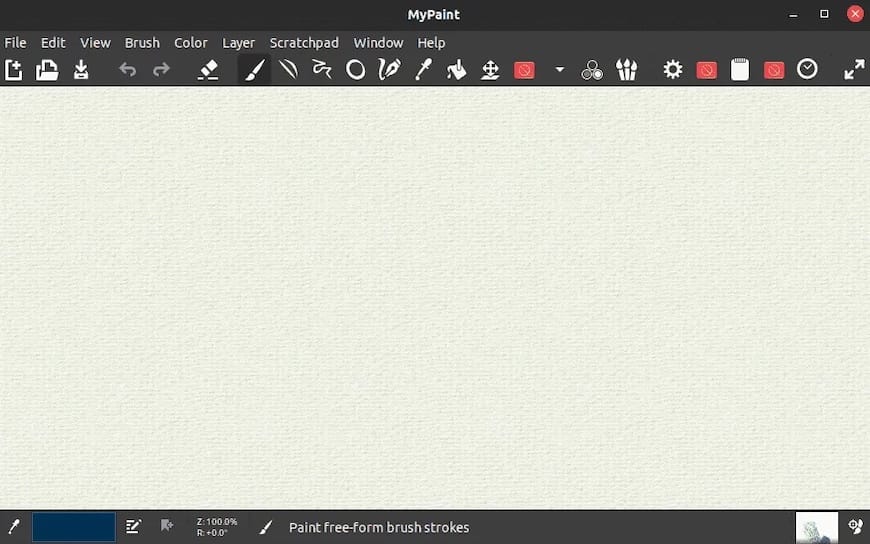Toggle the Eraser mode icon
This screenshot has width=870, height=544.
click(x=208, y=70)
